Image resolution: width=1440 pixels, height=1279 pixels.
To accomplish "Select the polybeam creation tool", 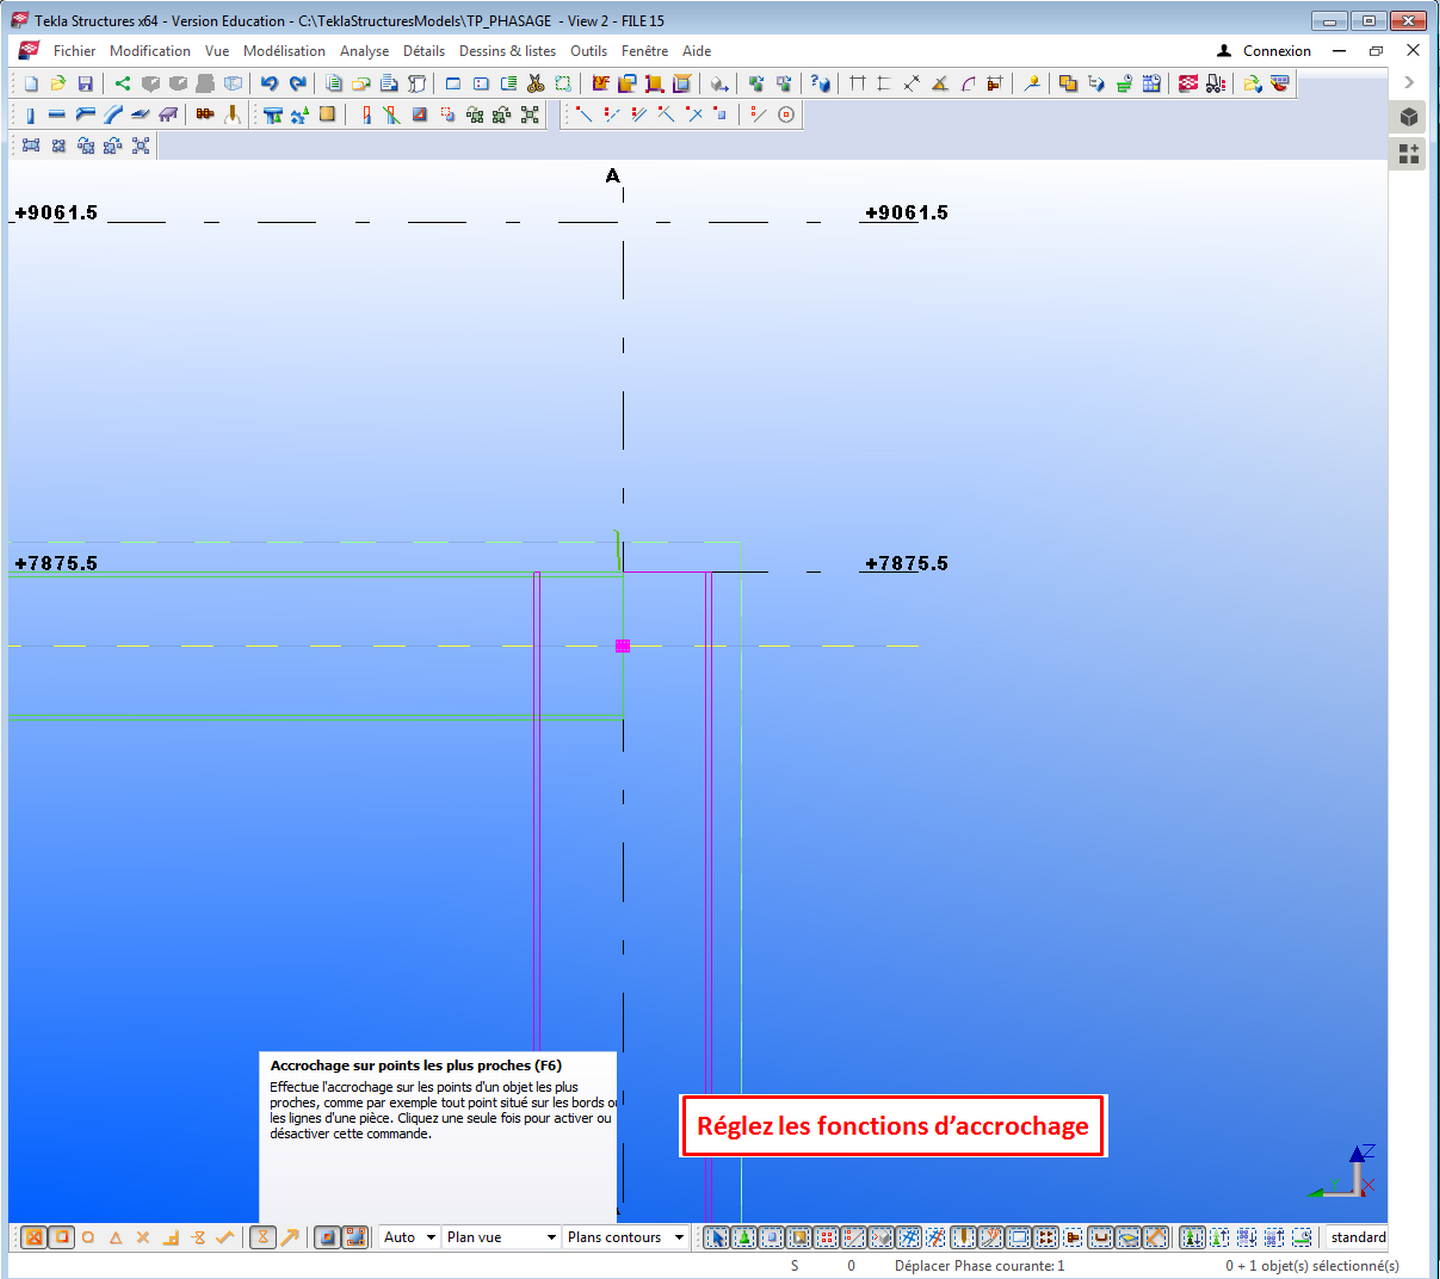I will (85, 115).
